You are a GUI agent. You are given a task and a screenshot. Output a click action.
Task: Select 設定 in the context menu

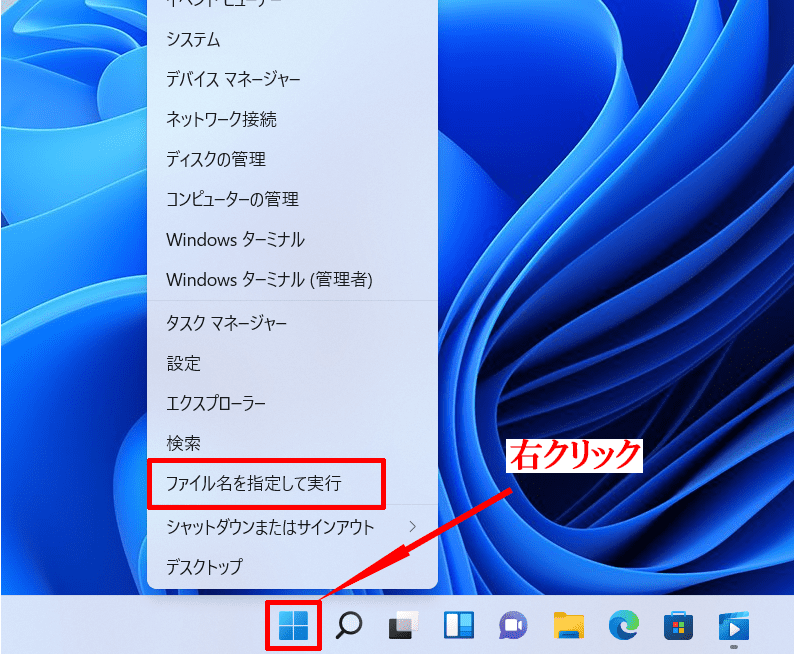[184, 363]
